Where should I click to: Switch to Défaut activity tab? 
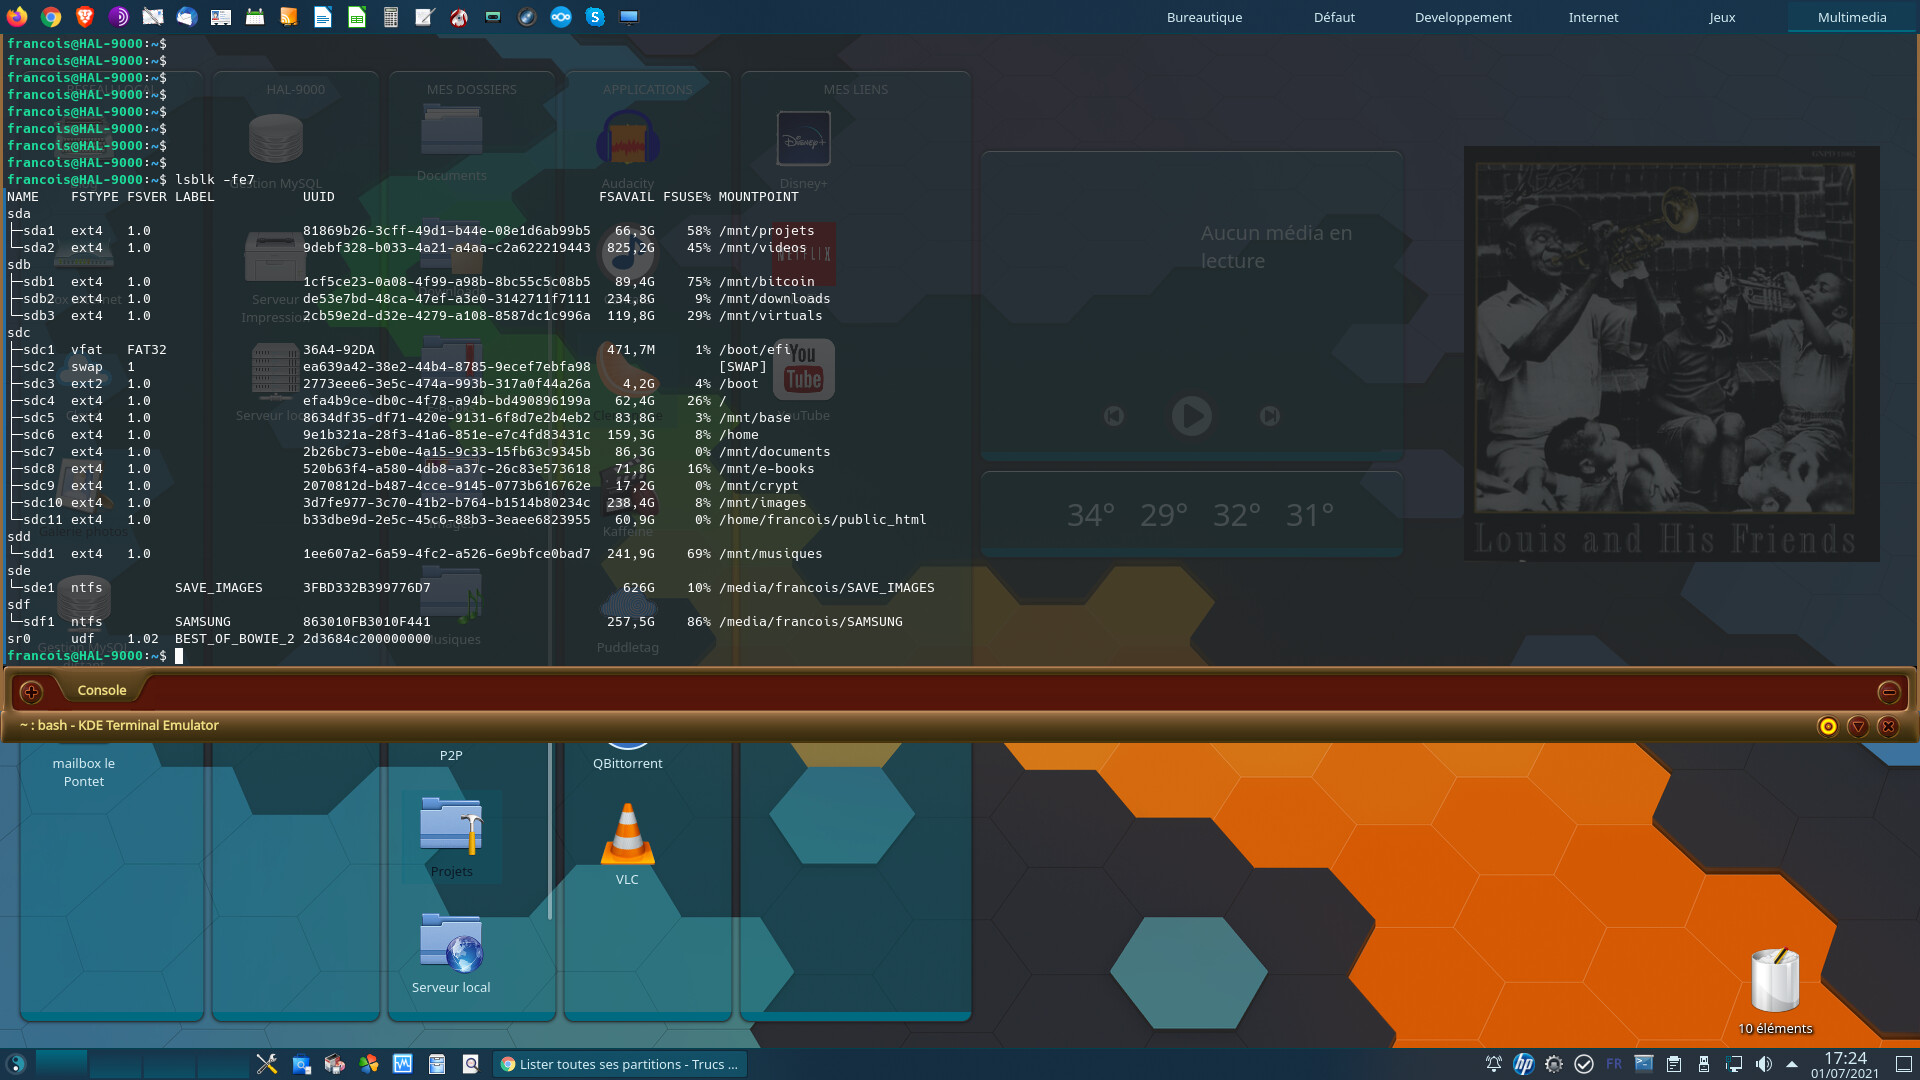(1334, 17)
